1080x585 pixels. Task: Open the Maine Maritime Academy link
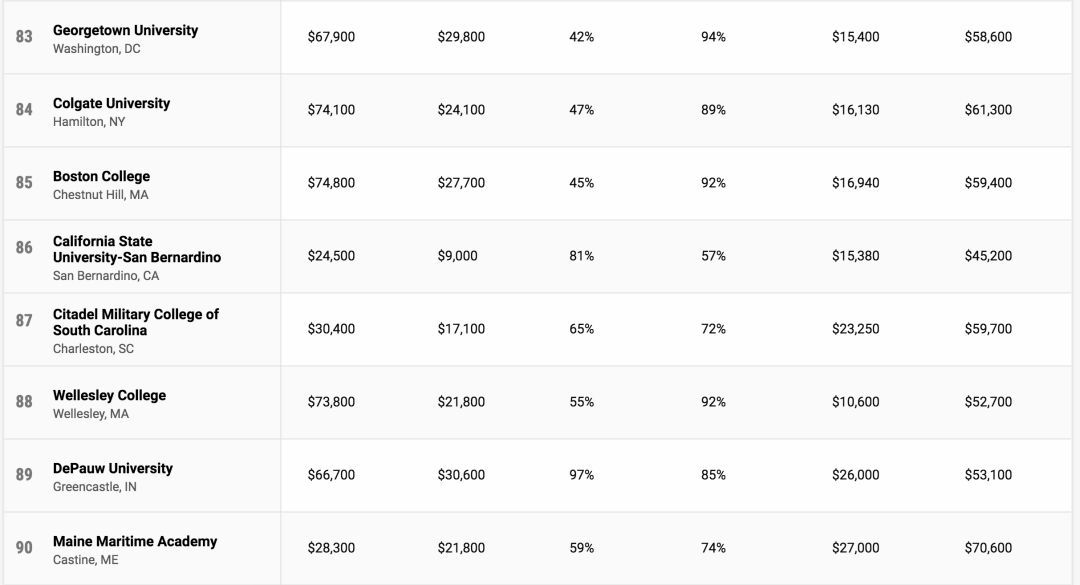coord(135,541)
